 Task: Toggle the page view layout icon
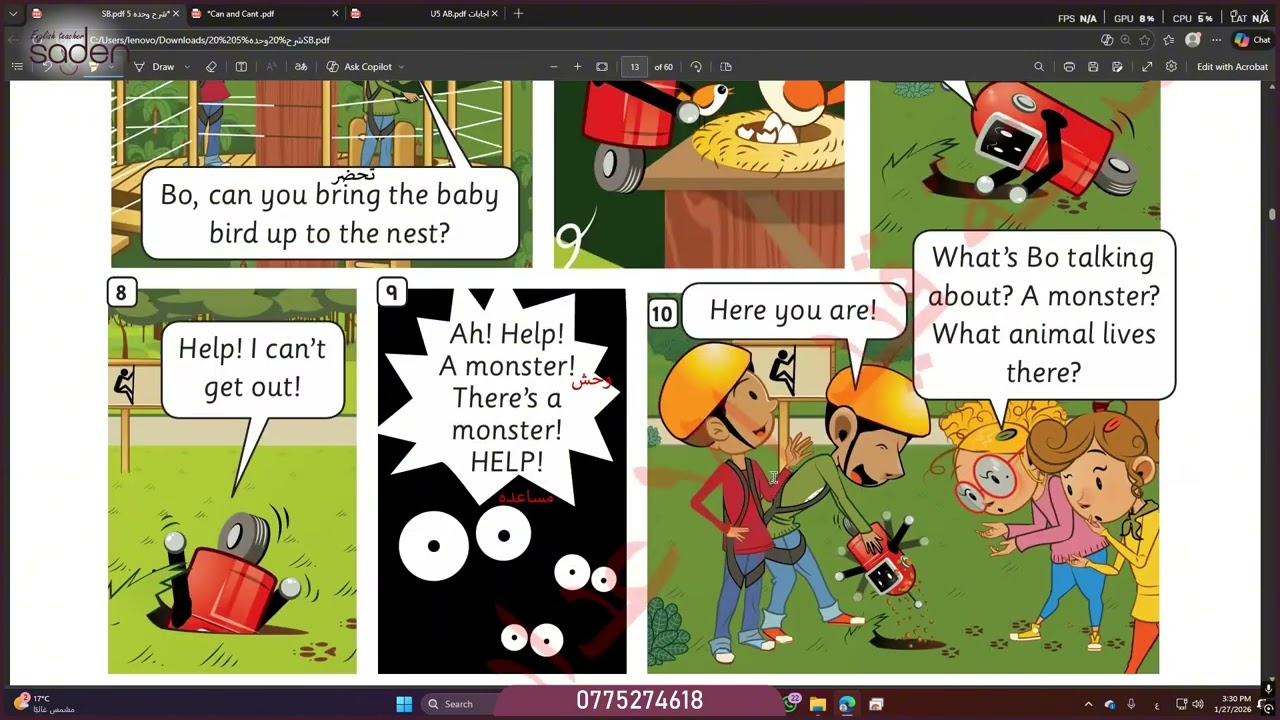coord(726,67)
